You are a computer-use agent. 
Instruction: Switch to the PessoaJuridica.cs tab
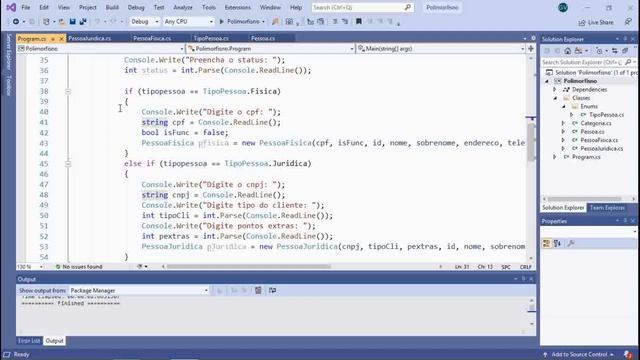[x=90, y=38]
